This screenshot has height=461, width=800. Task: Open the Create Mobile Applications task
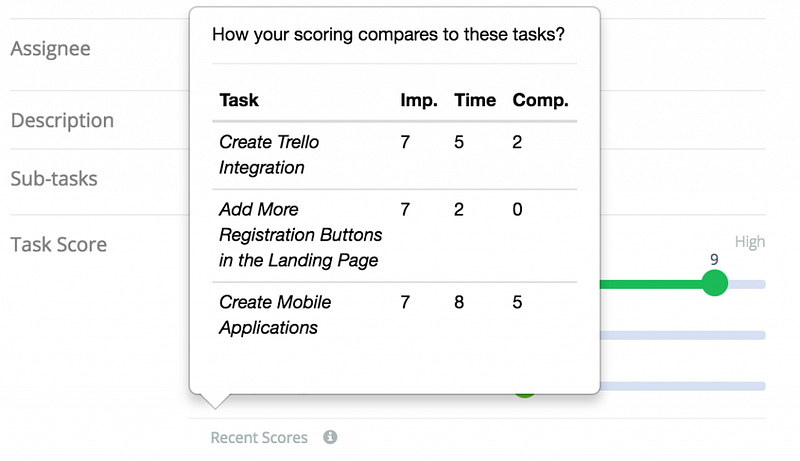(275, 315)
